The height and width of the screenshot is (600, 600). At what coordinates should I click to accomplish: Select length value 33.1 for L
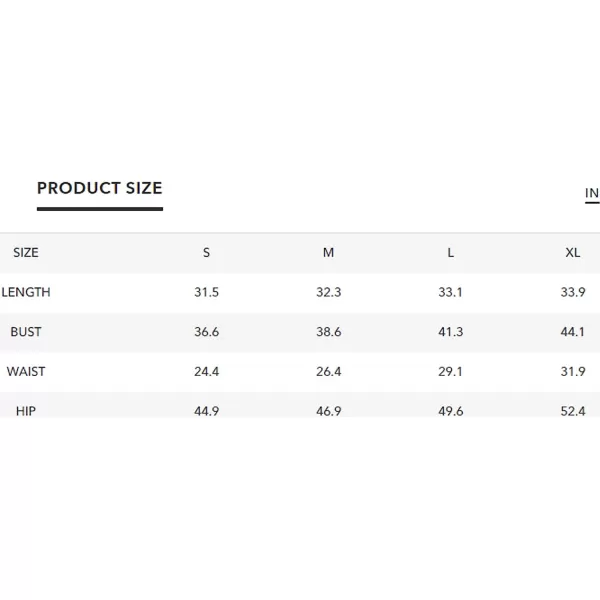pos(450,292)
